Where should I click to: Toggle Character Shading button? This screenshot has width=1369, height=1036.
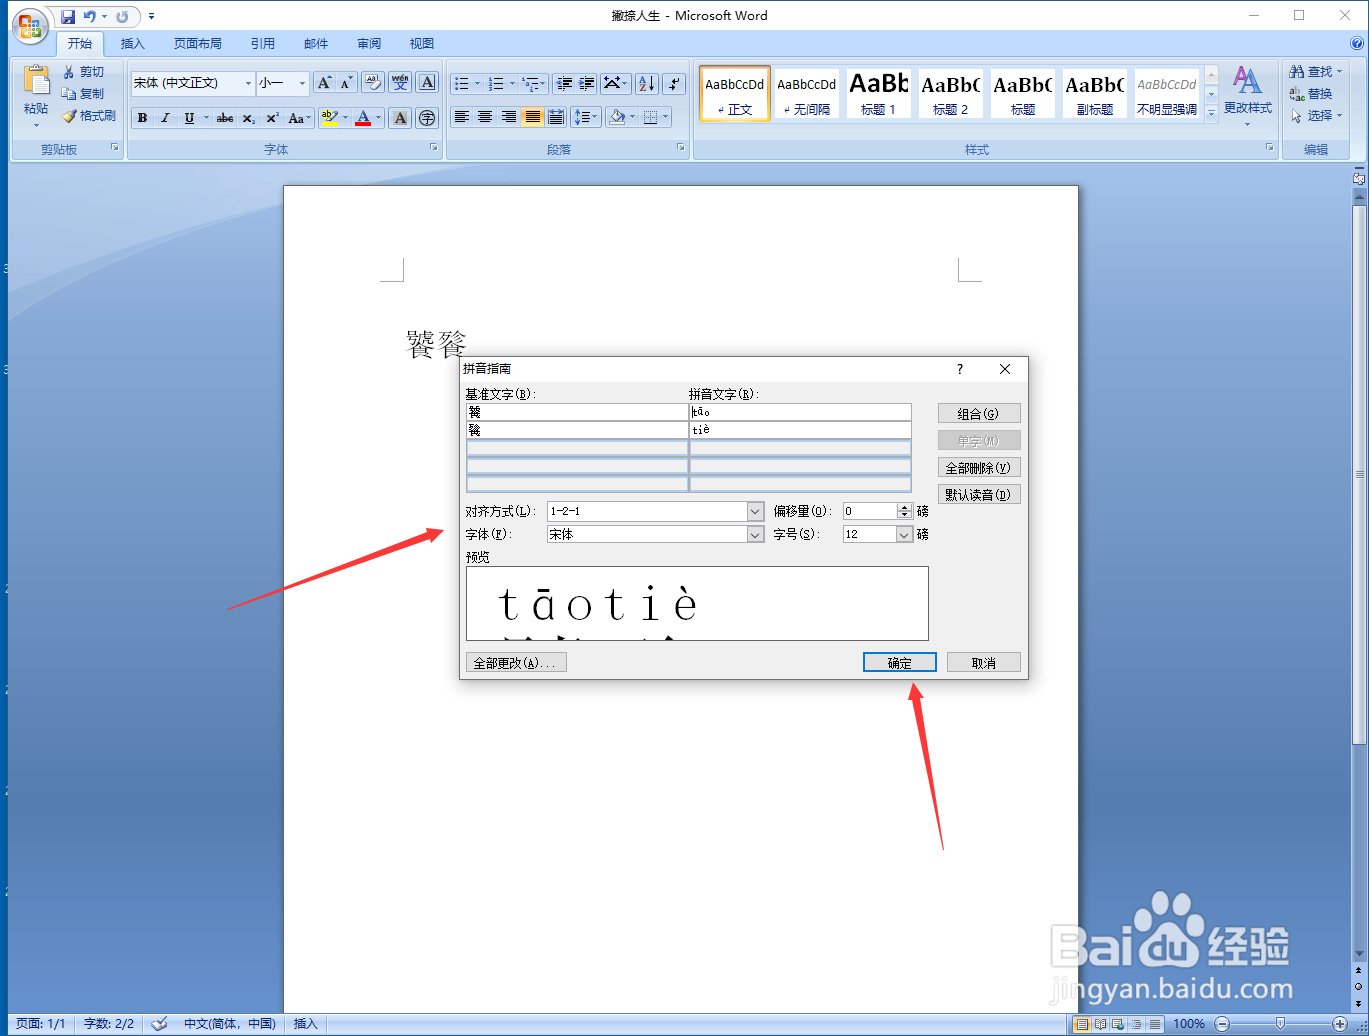[x=400, y=118]
